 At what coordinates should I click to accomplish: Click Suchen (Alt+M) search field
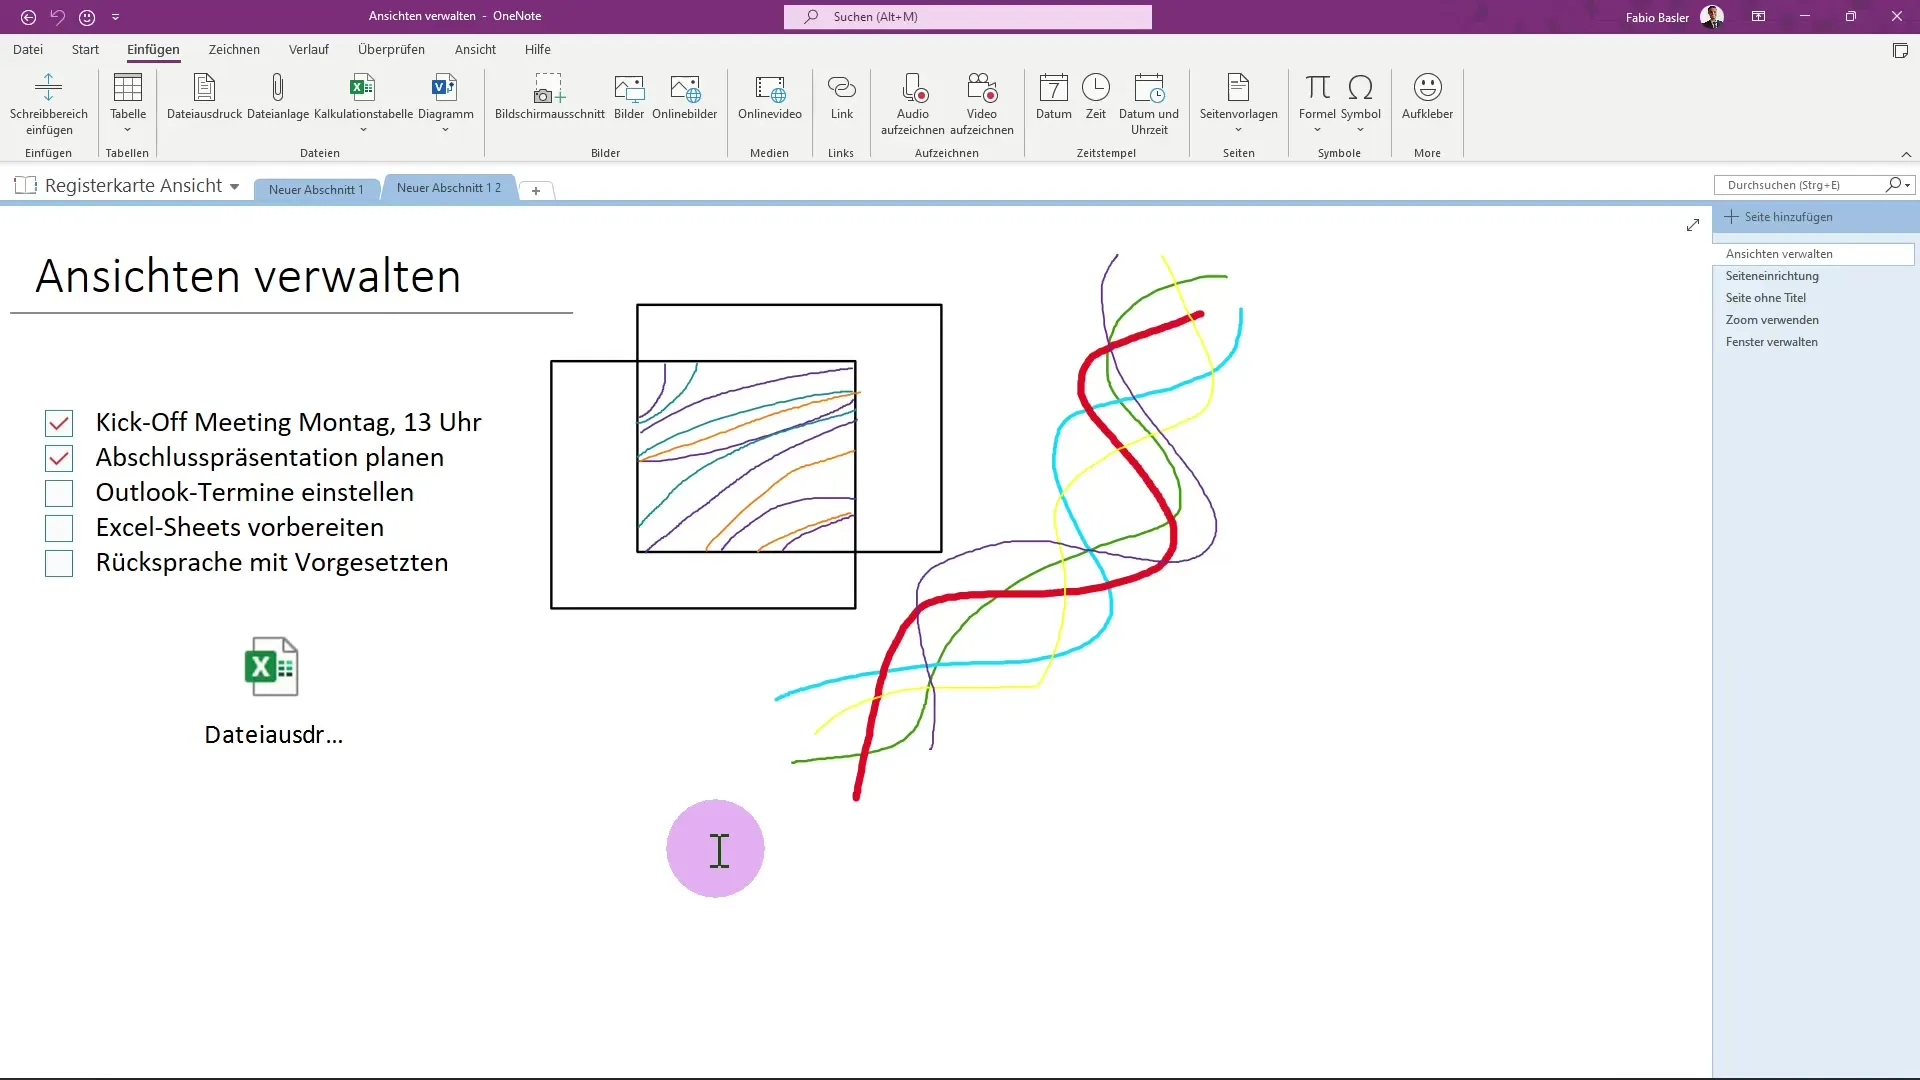(967, 17)
